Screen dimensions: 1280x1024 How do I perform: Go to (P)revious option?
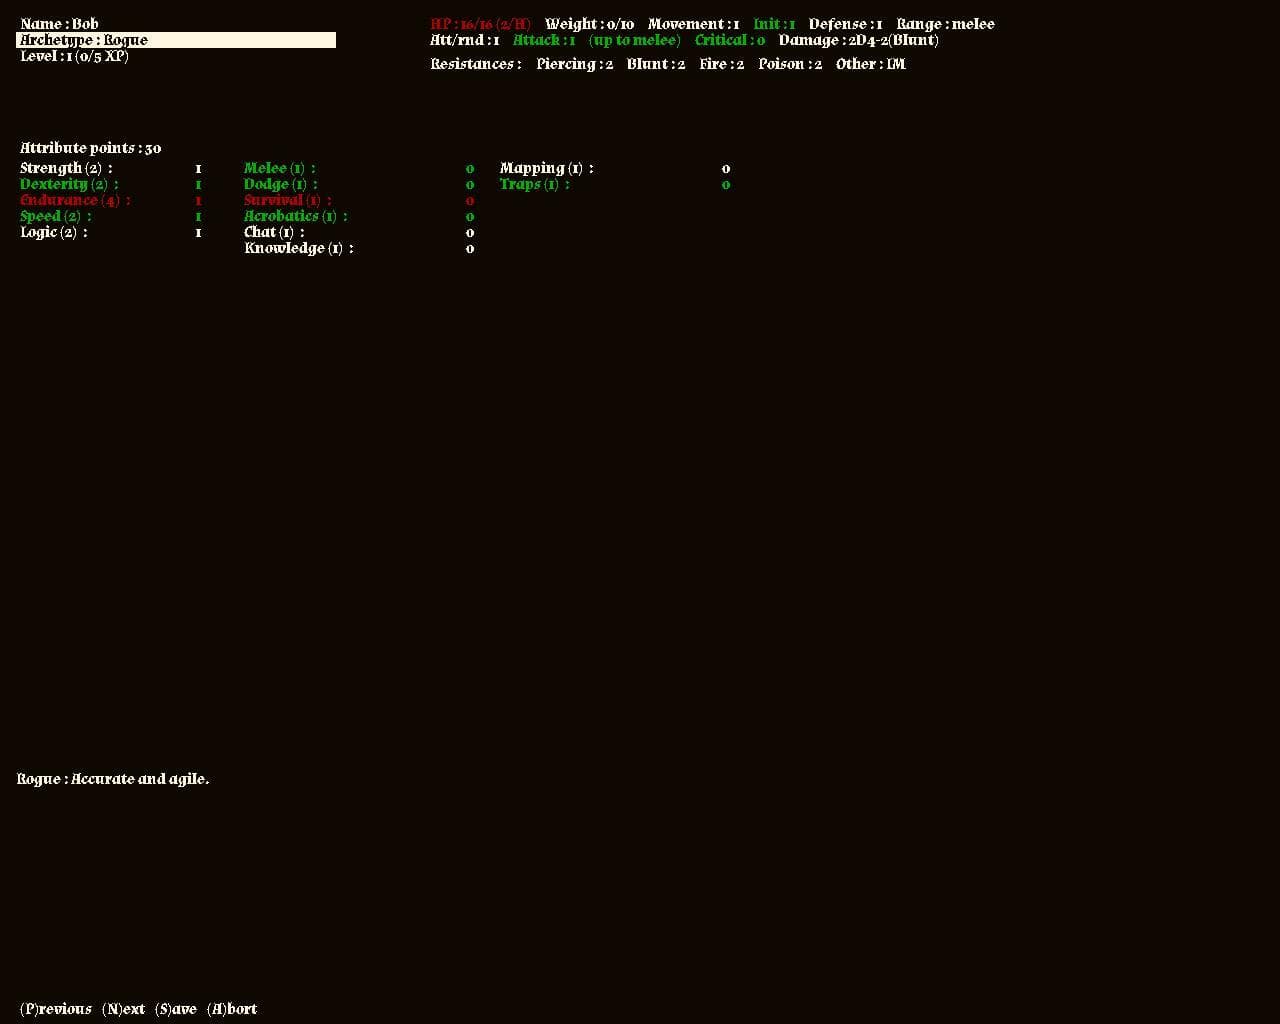pyautogui.click(x=56, y=1009)
